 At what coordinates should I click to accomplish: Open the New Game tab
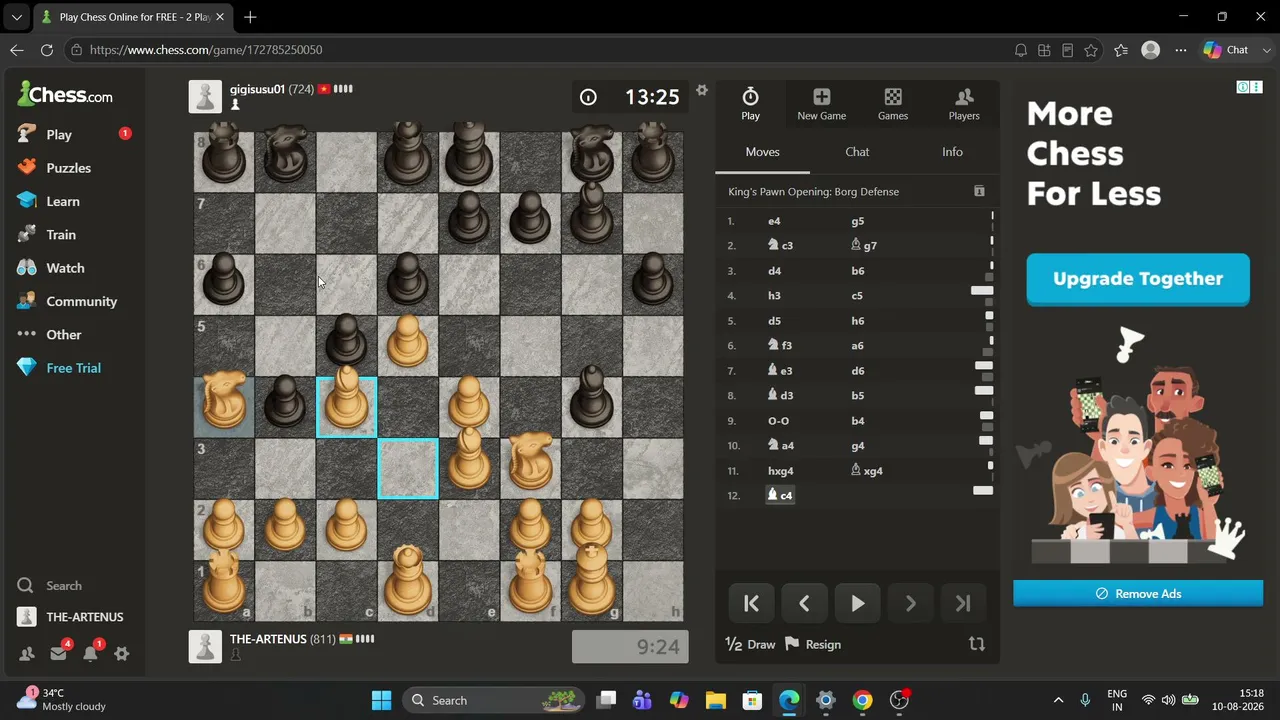[822, 104]
